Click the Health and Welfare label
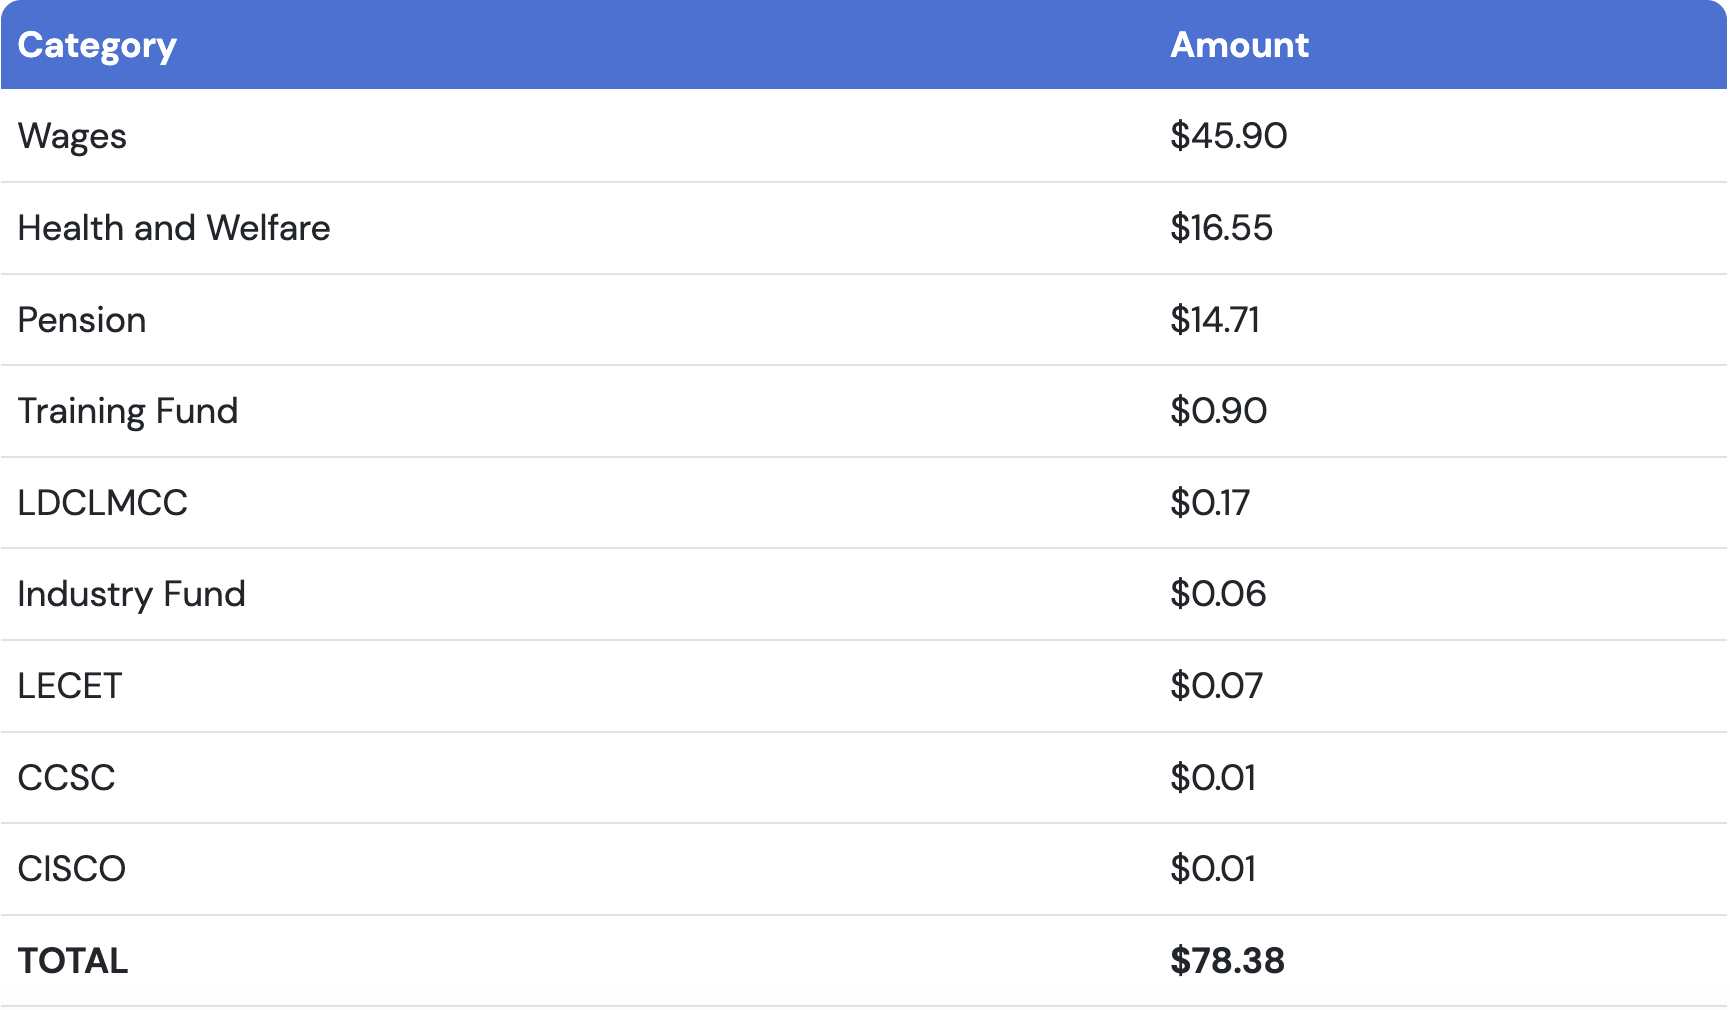 174,228
